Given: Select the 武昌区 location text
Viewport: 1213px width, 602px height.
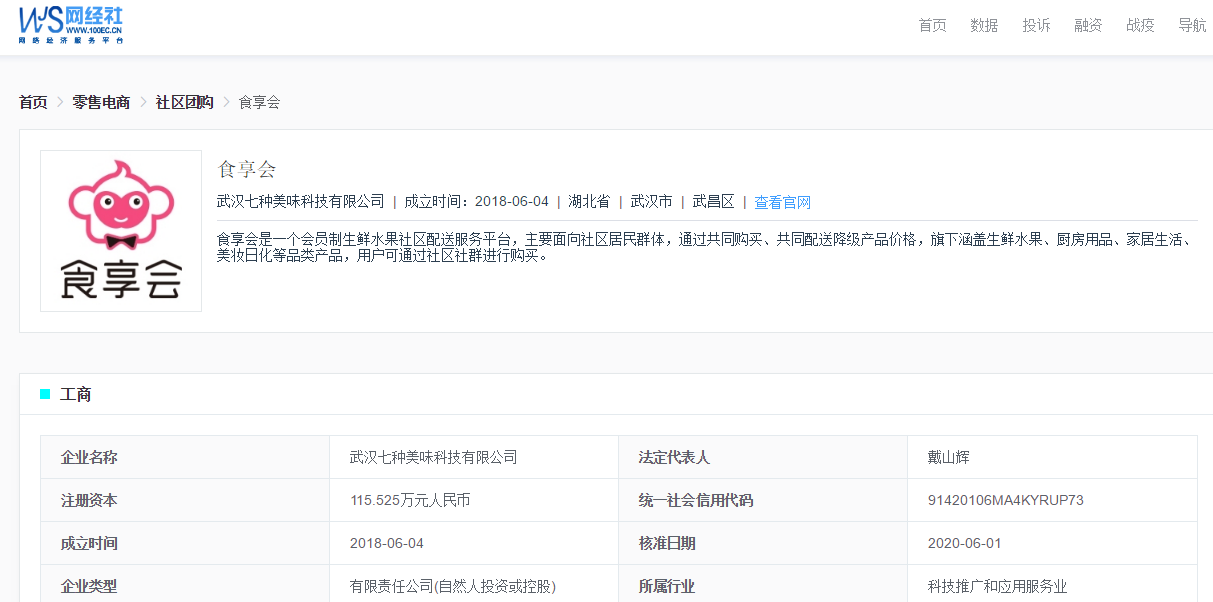Looking at the screenshot, I should [x=713, y=201].
